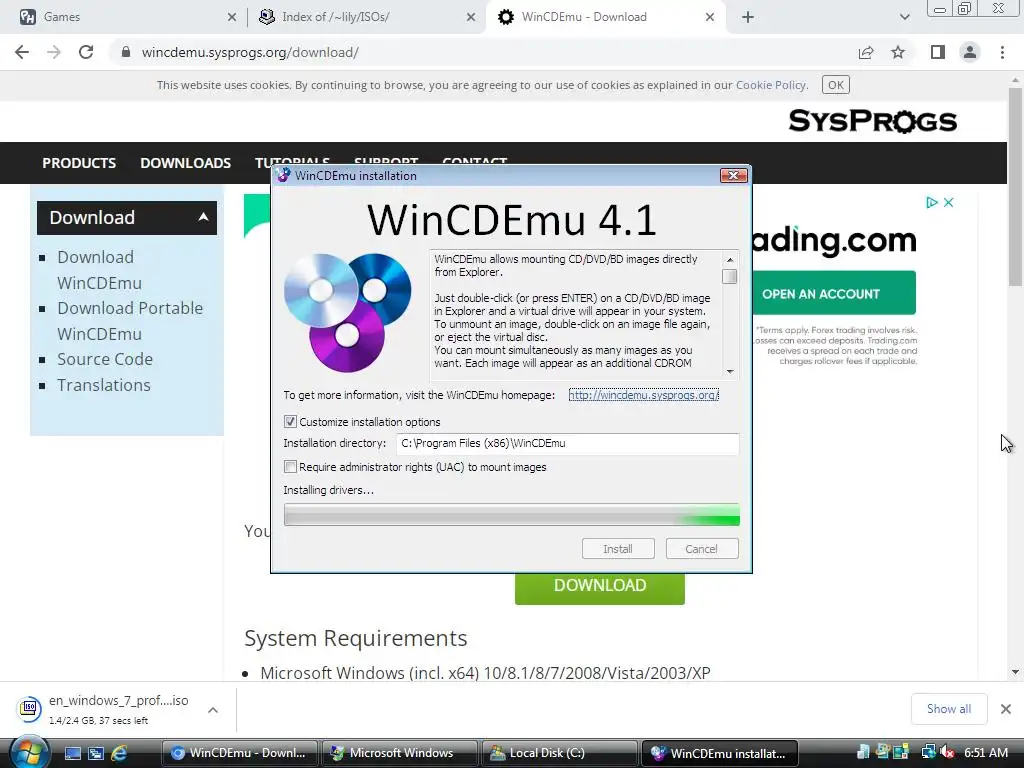
Task: Open the Chrome side panel icon
Action: [938, 52]
